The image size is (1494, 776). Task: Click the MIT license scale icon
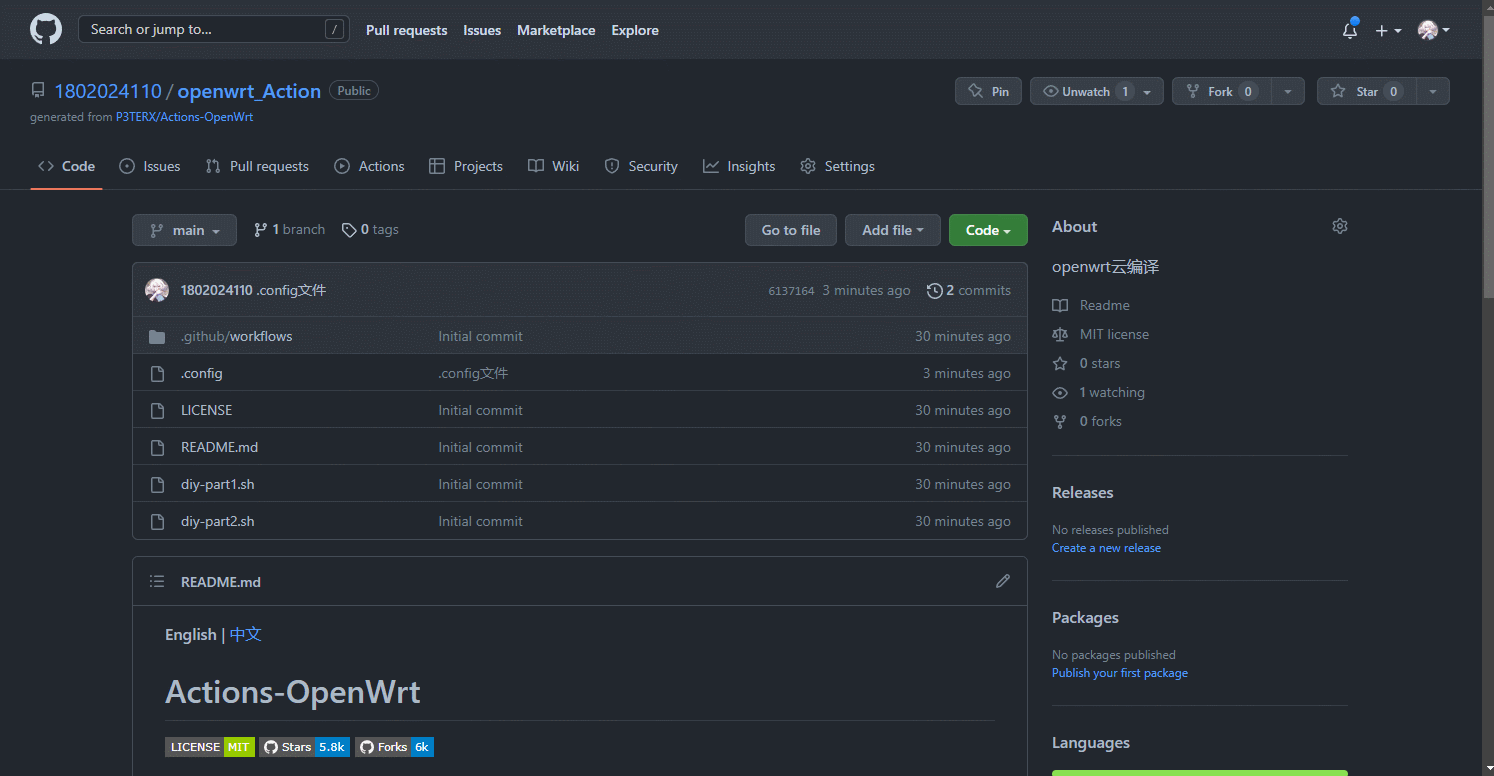(x=1060, y=334)
